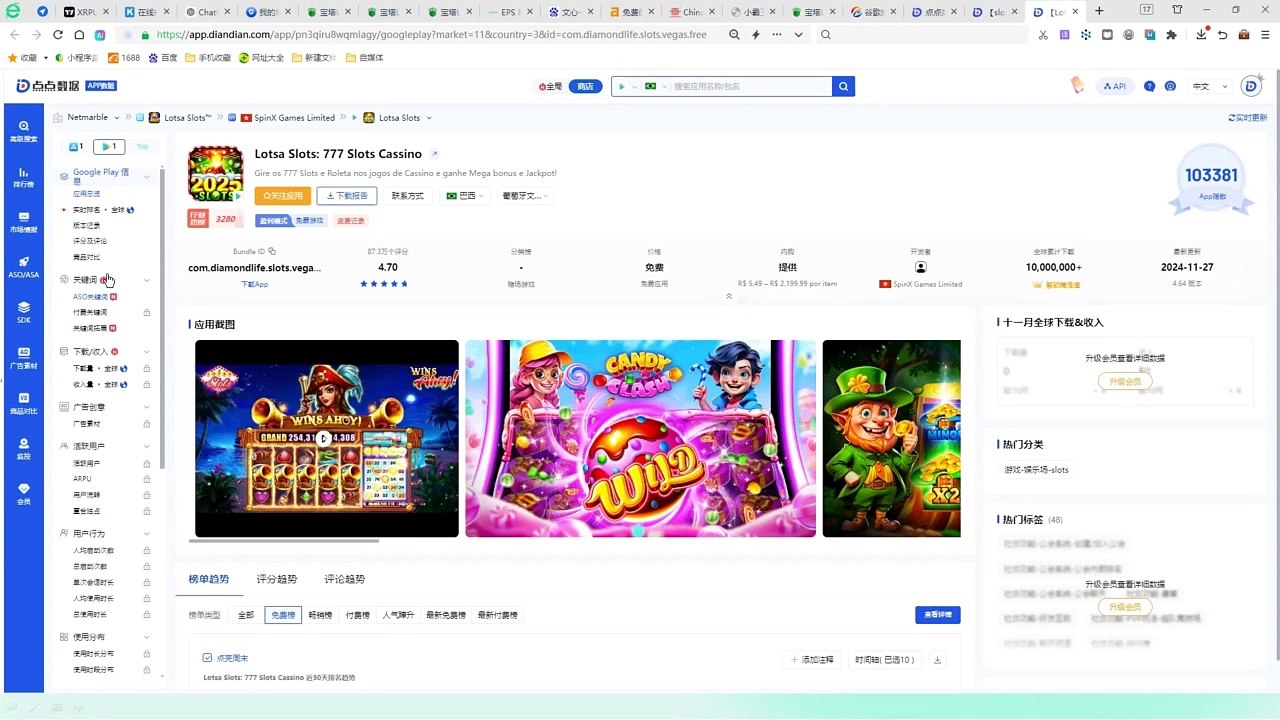Select the 付费榜 chart type

pos(358,615)
